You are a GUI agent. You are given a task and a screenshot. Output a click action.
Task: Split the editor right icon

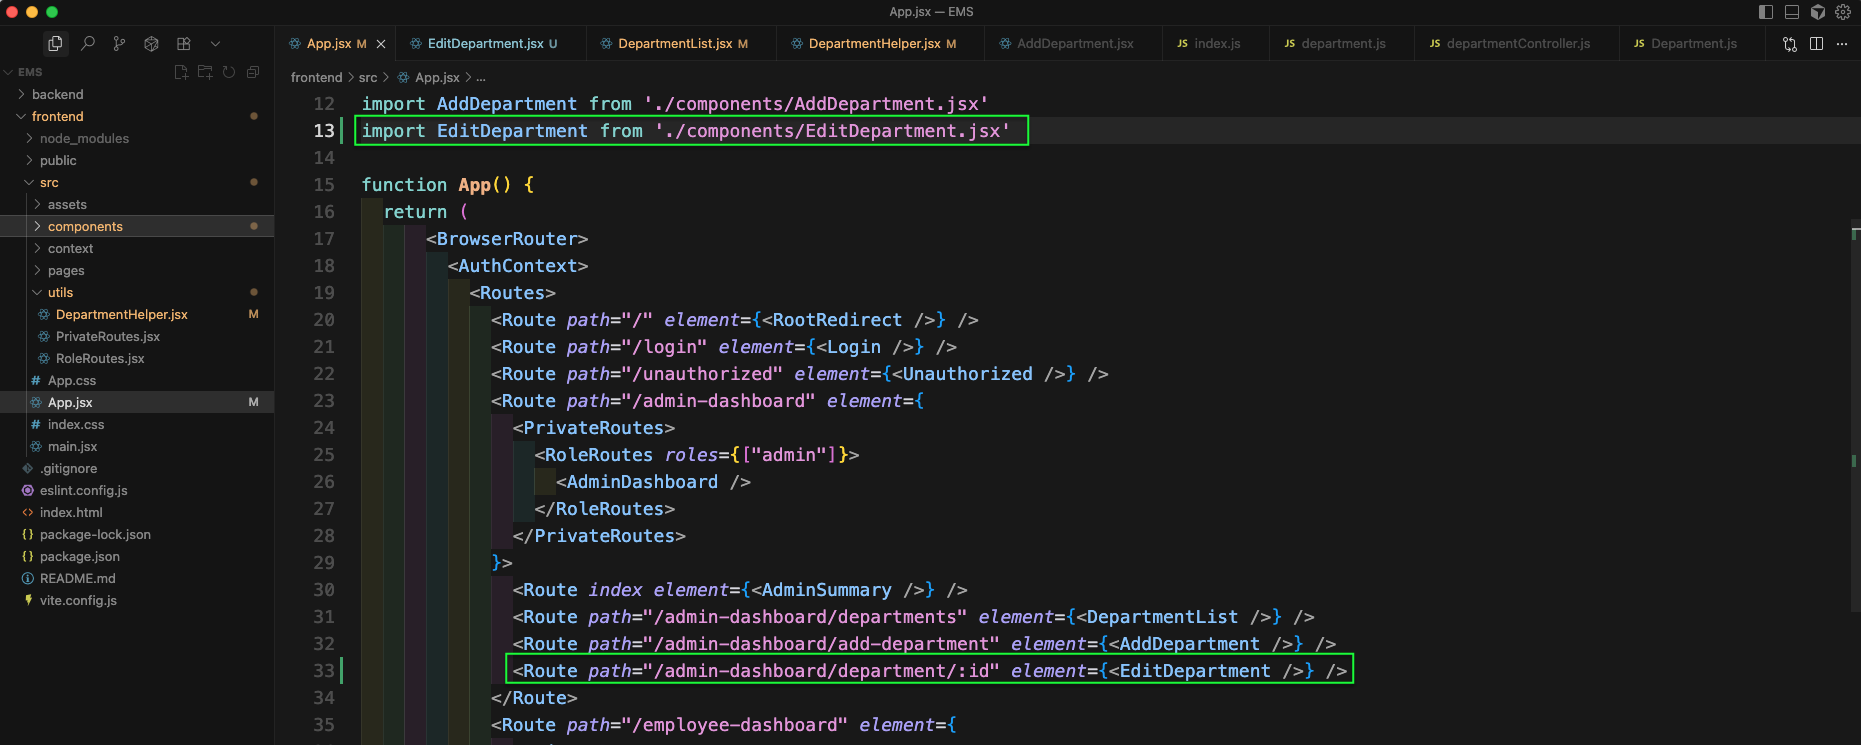[x=1816, y=44]
